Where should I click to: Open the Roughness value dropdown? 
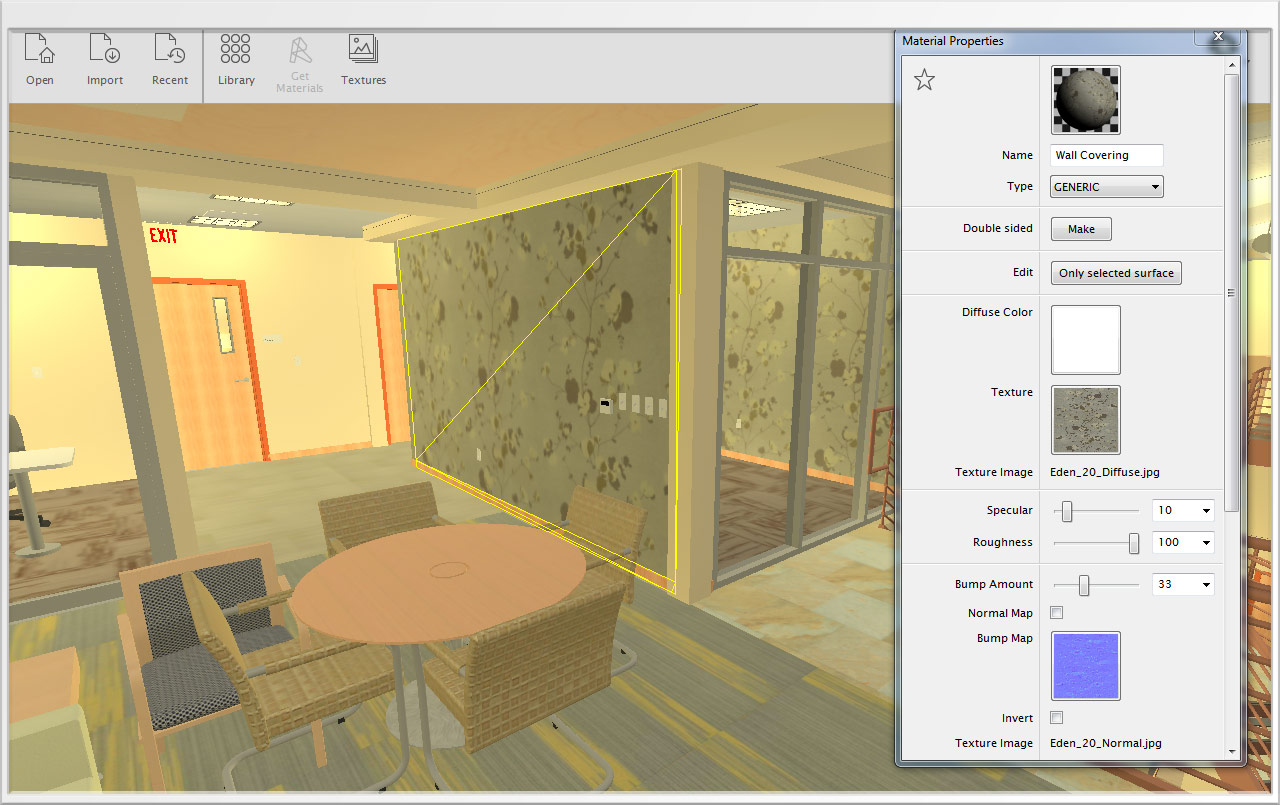pyautogui.click(x=1182, y=542)
